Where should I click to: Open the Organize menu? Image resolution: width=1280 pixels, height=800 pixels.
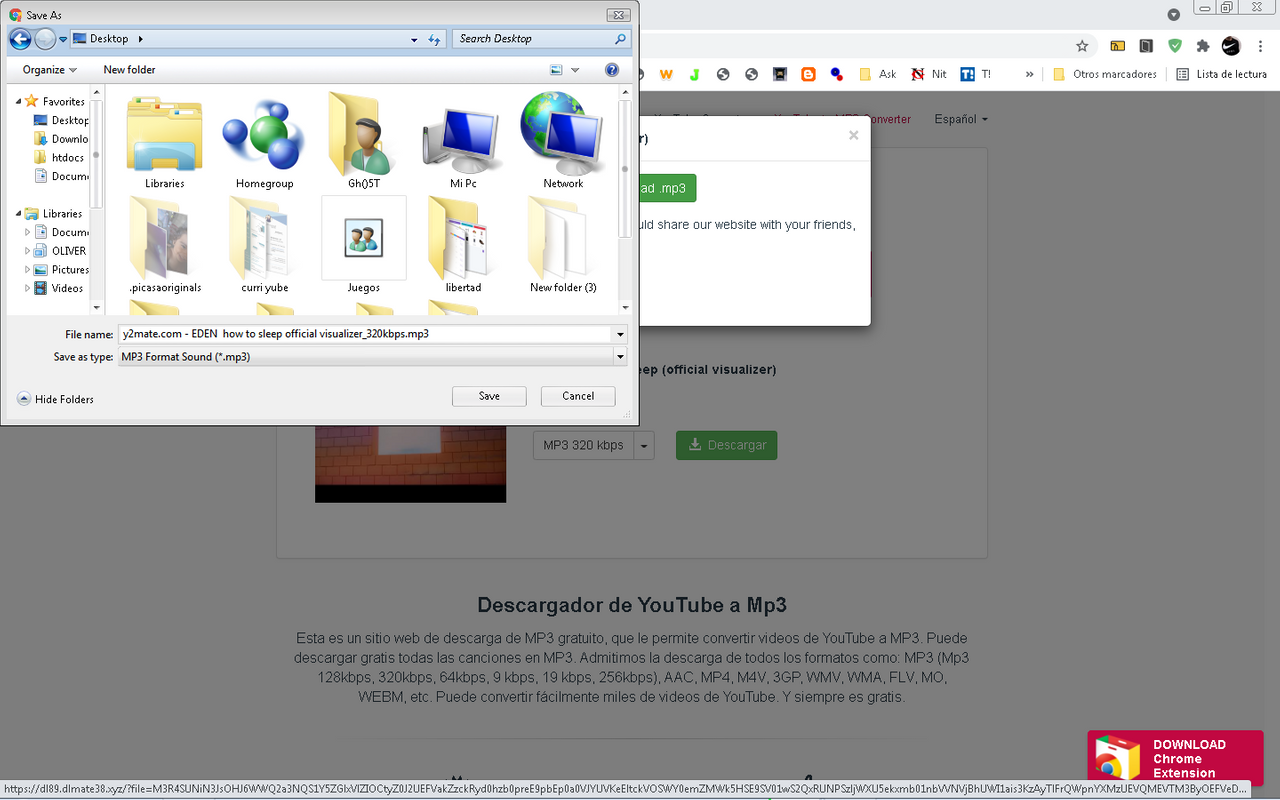coord(49,70)
